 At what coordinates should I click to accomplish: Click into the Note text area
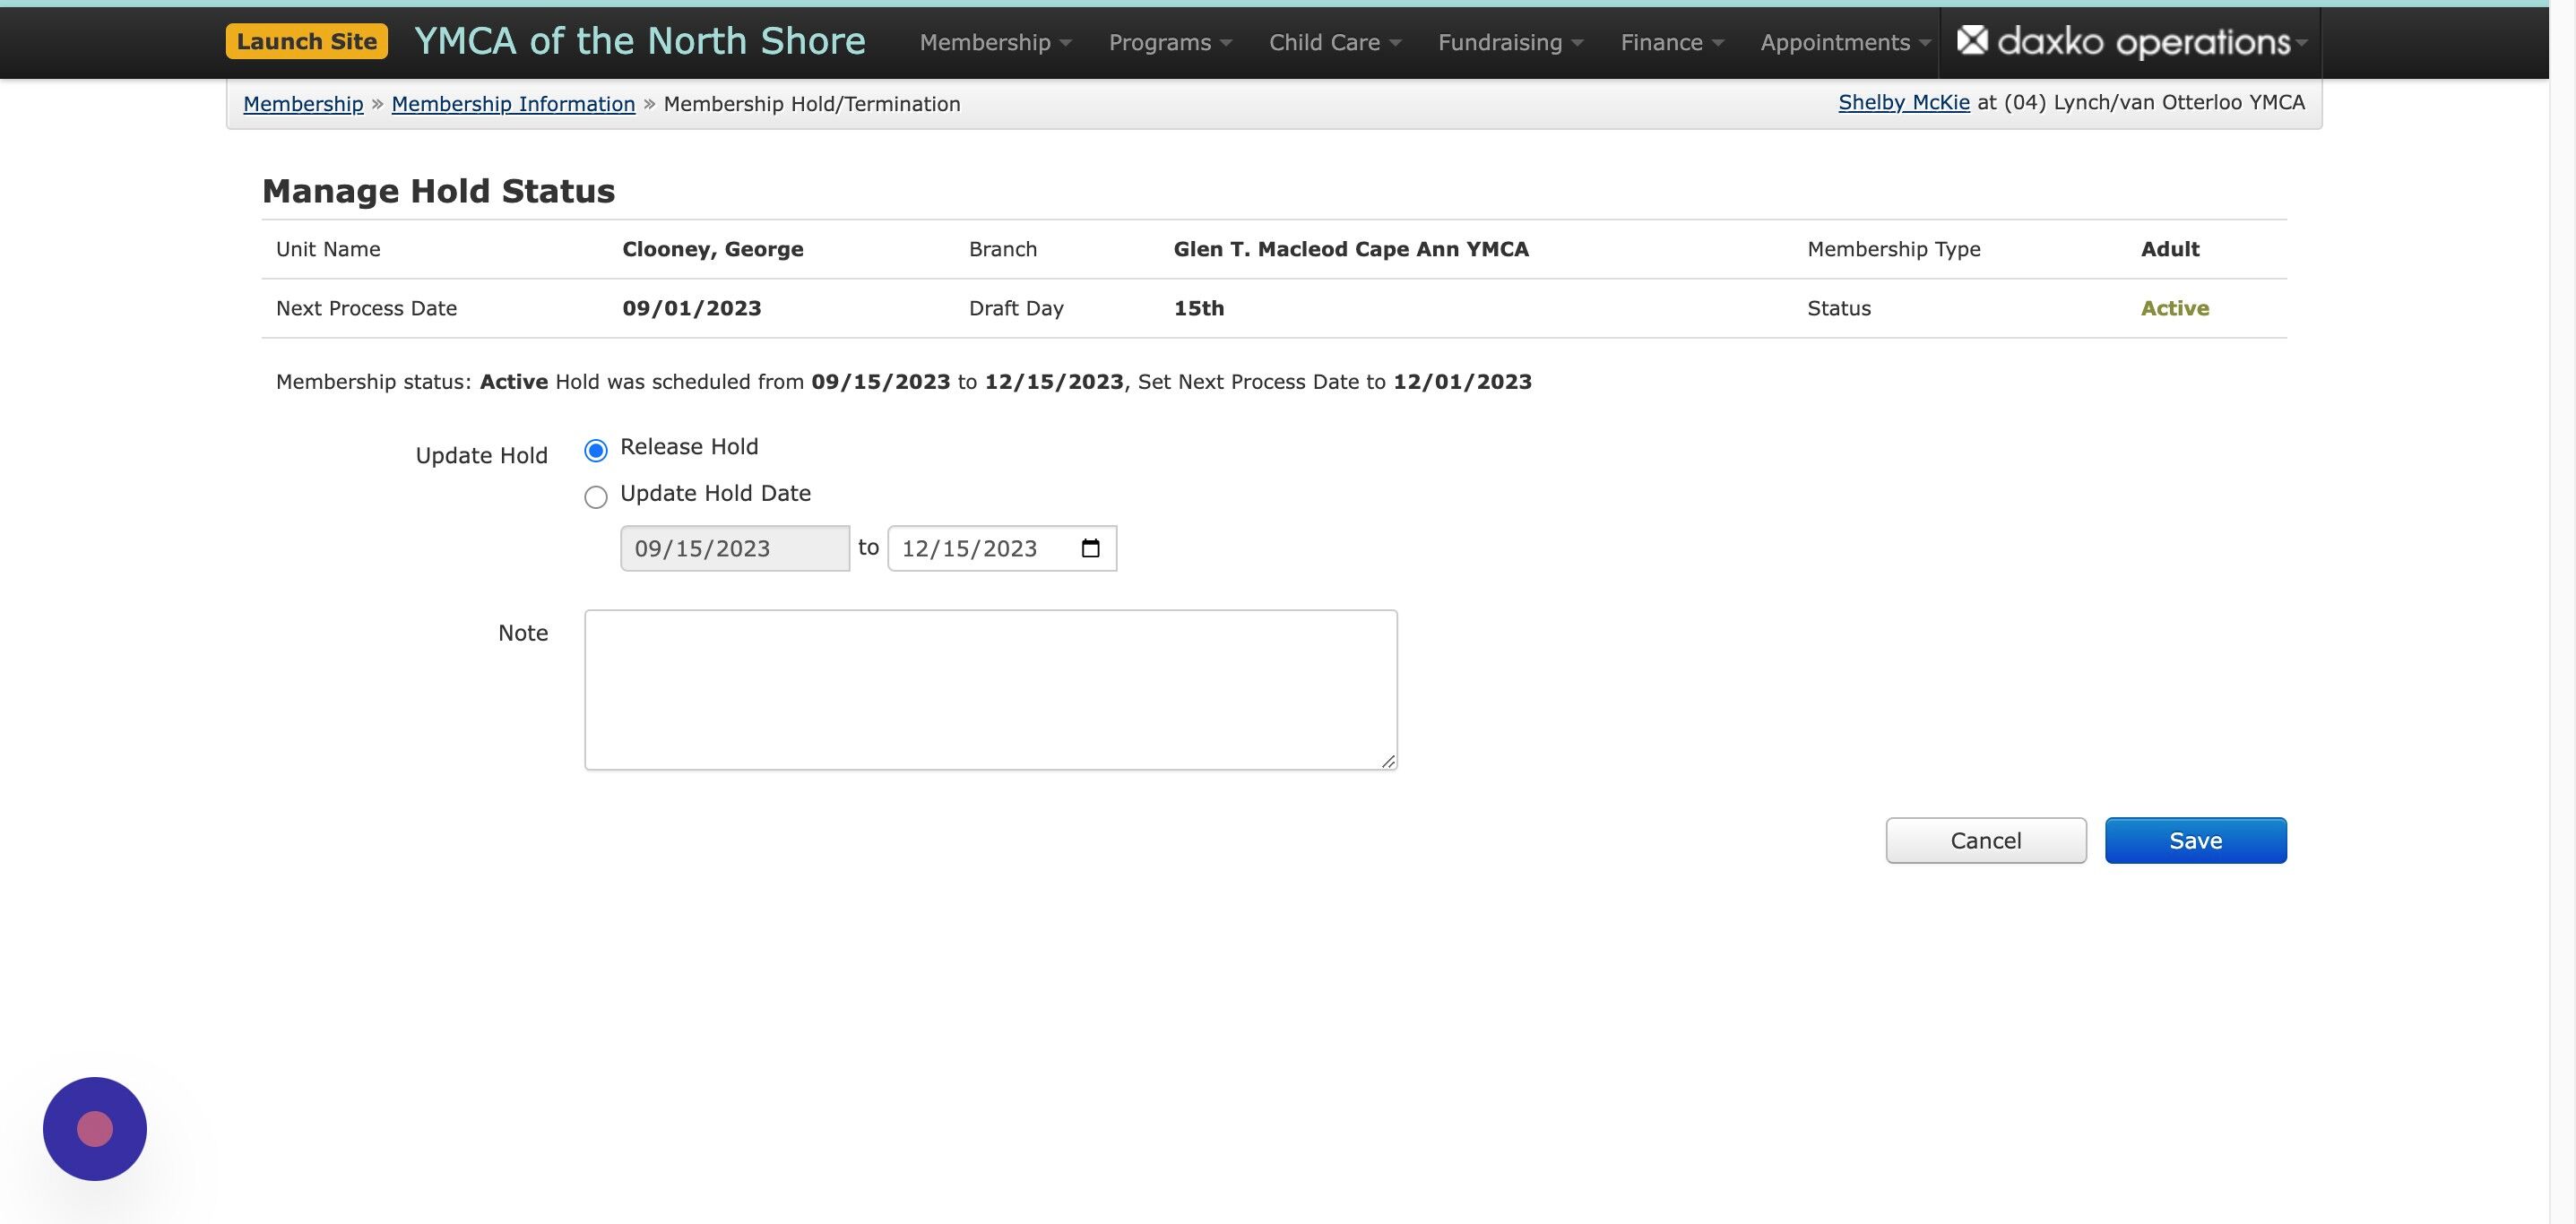point(991,690)
